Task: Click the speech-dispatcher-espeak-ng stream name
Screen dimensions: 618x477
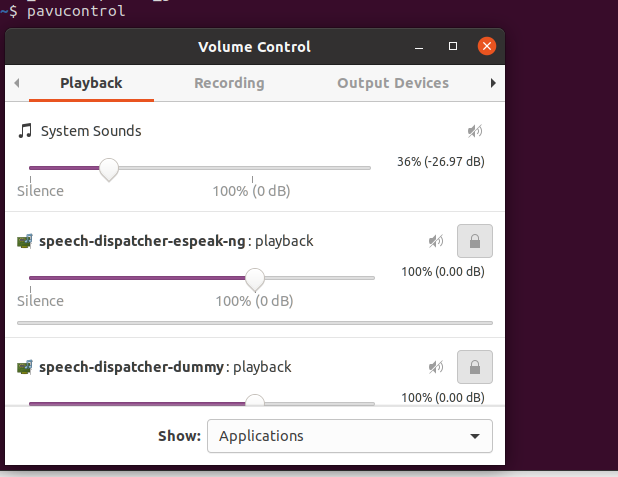Action: [x=142, y=241]
